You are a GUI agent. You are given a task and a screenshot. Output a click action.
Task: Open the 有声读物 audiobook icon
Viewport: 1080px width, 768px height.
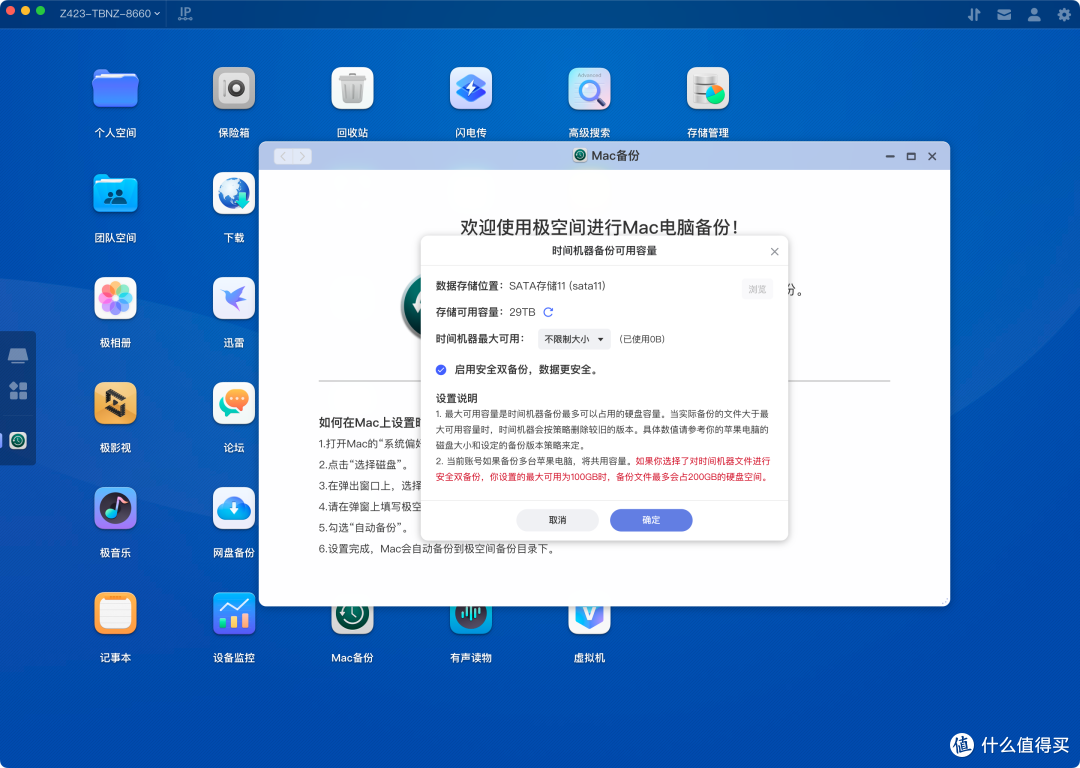tap(470, 620)
